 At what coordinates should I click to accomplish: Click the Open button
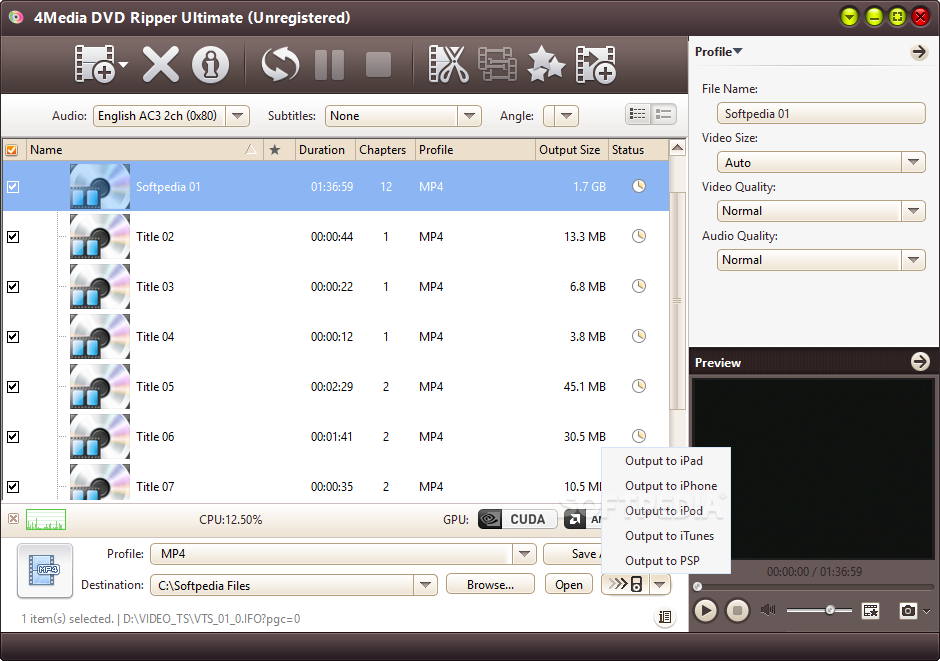[x=569, y=585]
